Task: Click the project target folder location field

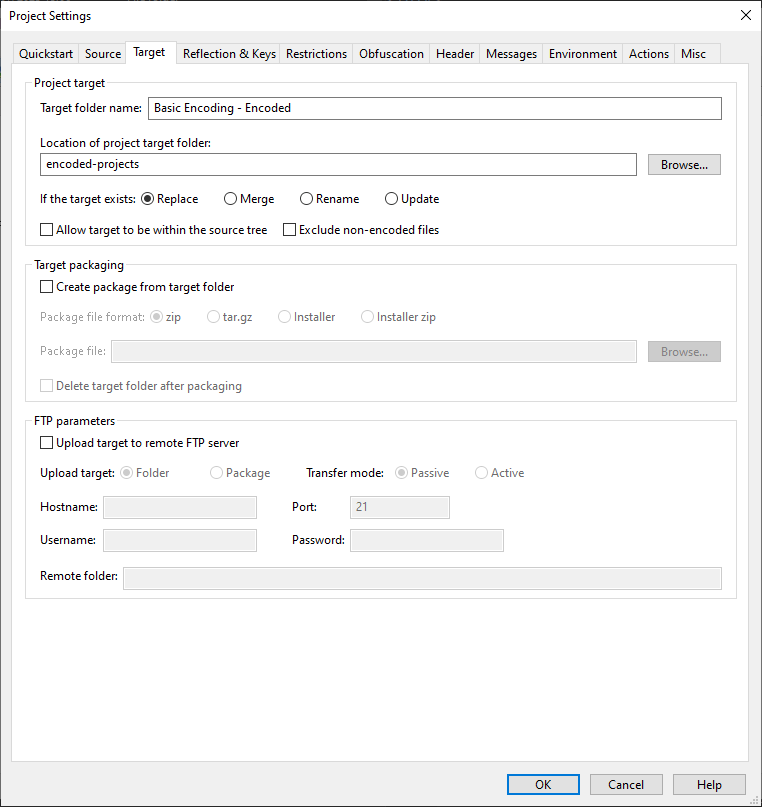Action: coord(338,165)
